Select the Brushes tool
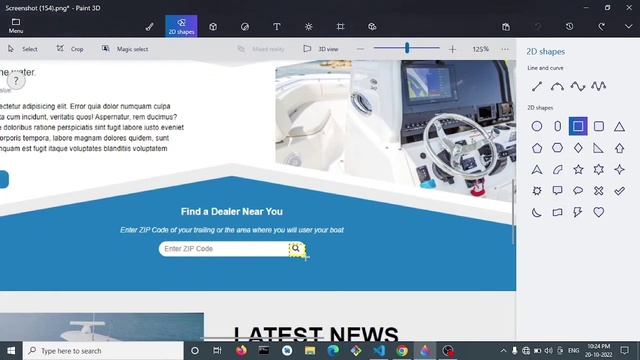640x360 pixels. click(149, 27)
